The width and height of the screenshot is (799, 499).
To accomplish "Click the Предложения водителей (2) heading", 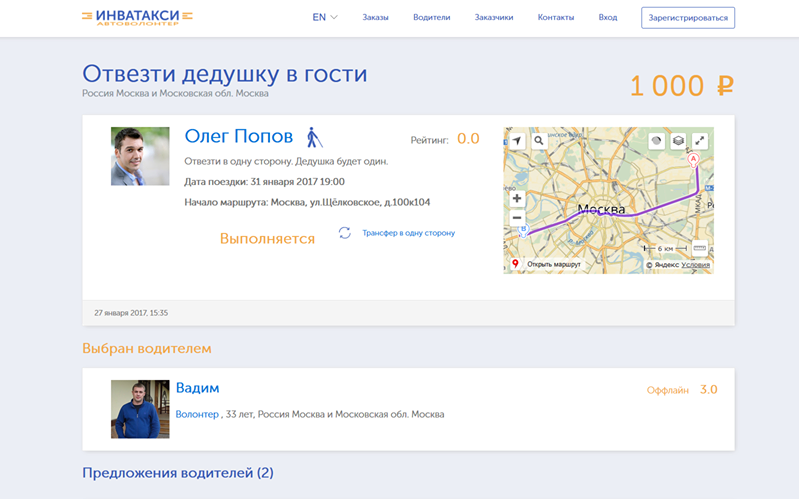I will 178,473.
